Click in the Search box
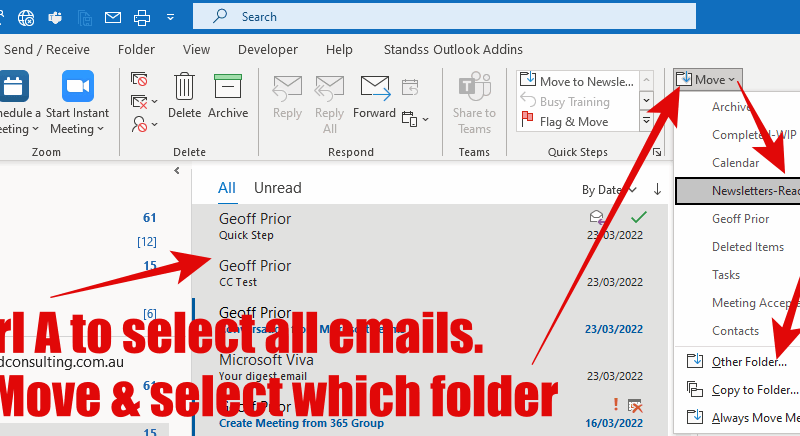This screenshot has width=800, height=436. point(400,16)
